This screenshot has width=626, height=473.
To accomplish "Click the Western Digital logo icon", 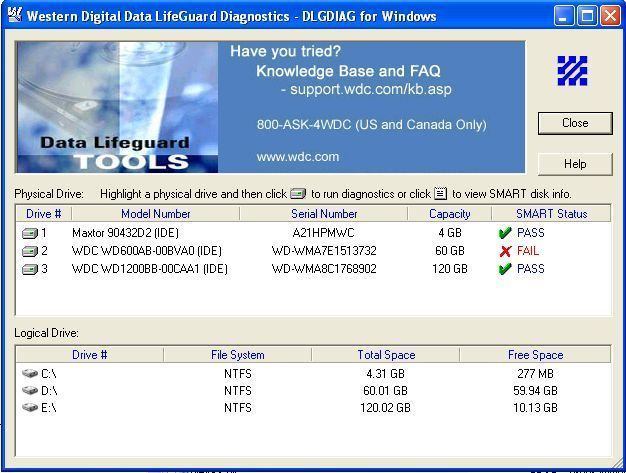I will coord(573,71).
